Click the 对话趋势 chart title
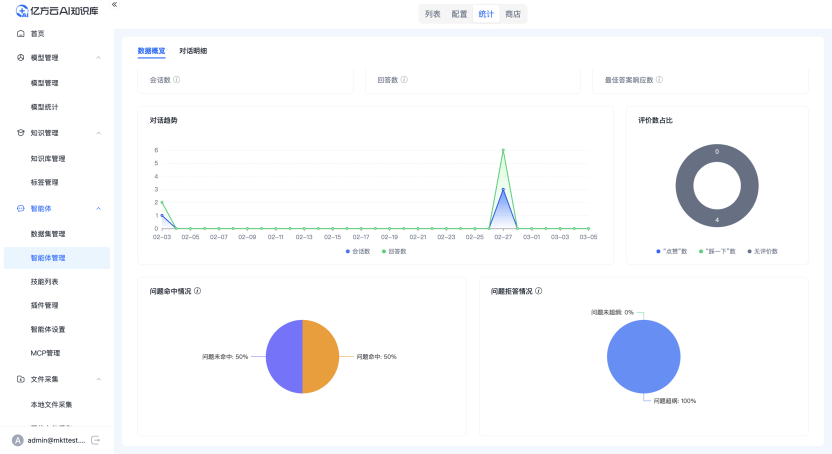Screen dimensions: 832x454 coord(163,120)
